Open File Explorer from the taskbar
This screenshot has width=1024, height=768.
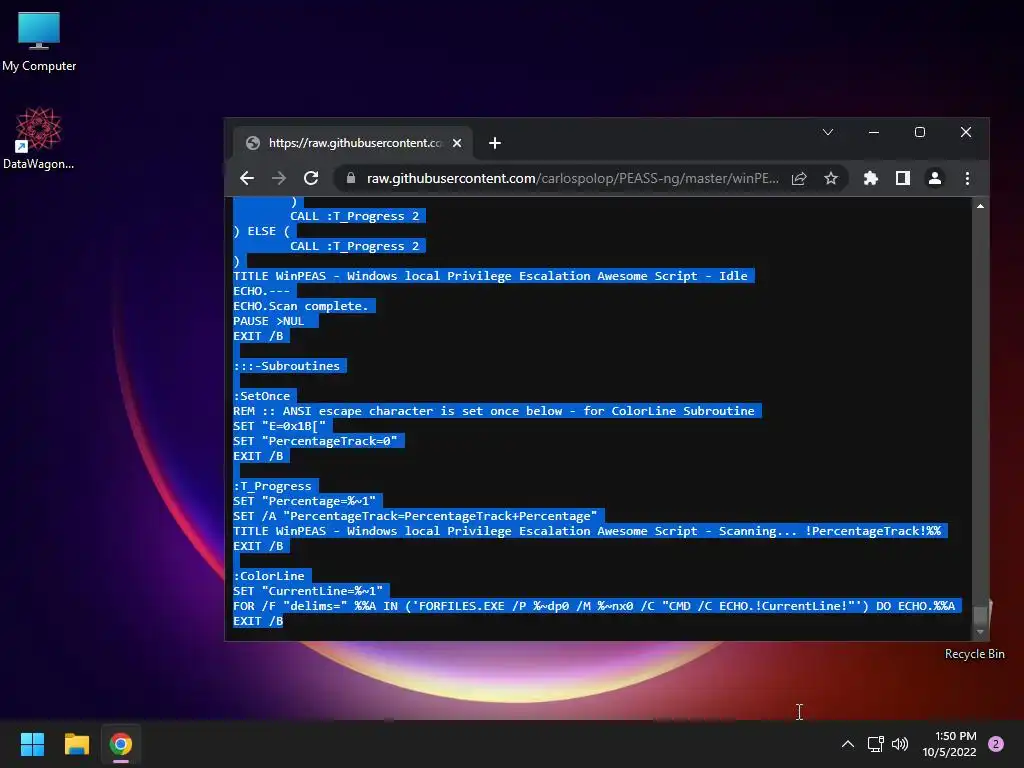[x=76, y=744]
